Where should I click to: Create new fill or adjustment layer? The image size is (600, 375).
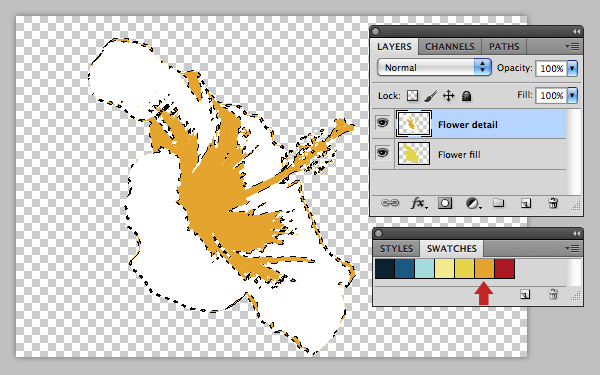coord(473,203)
